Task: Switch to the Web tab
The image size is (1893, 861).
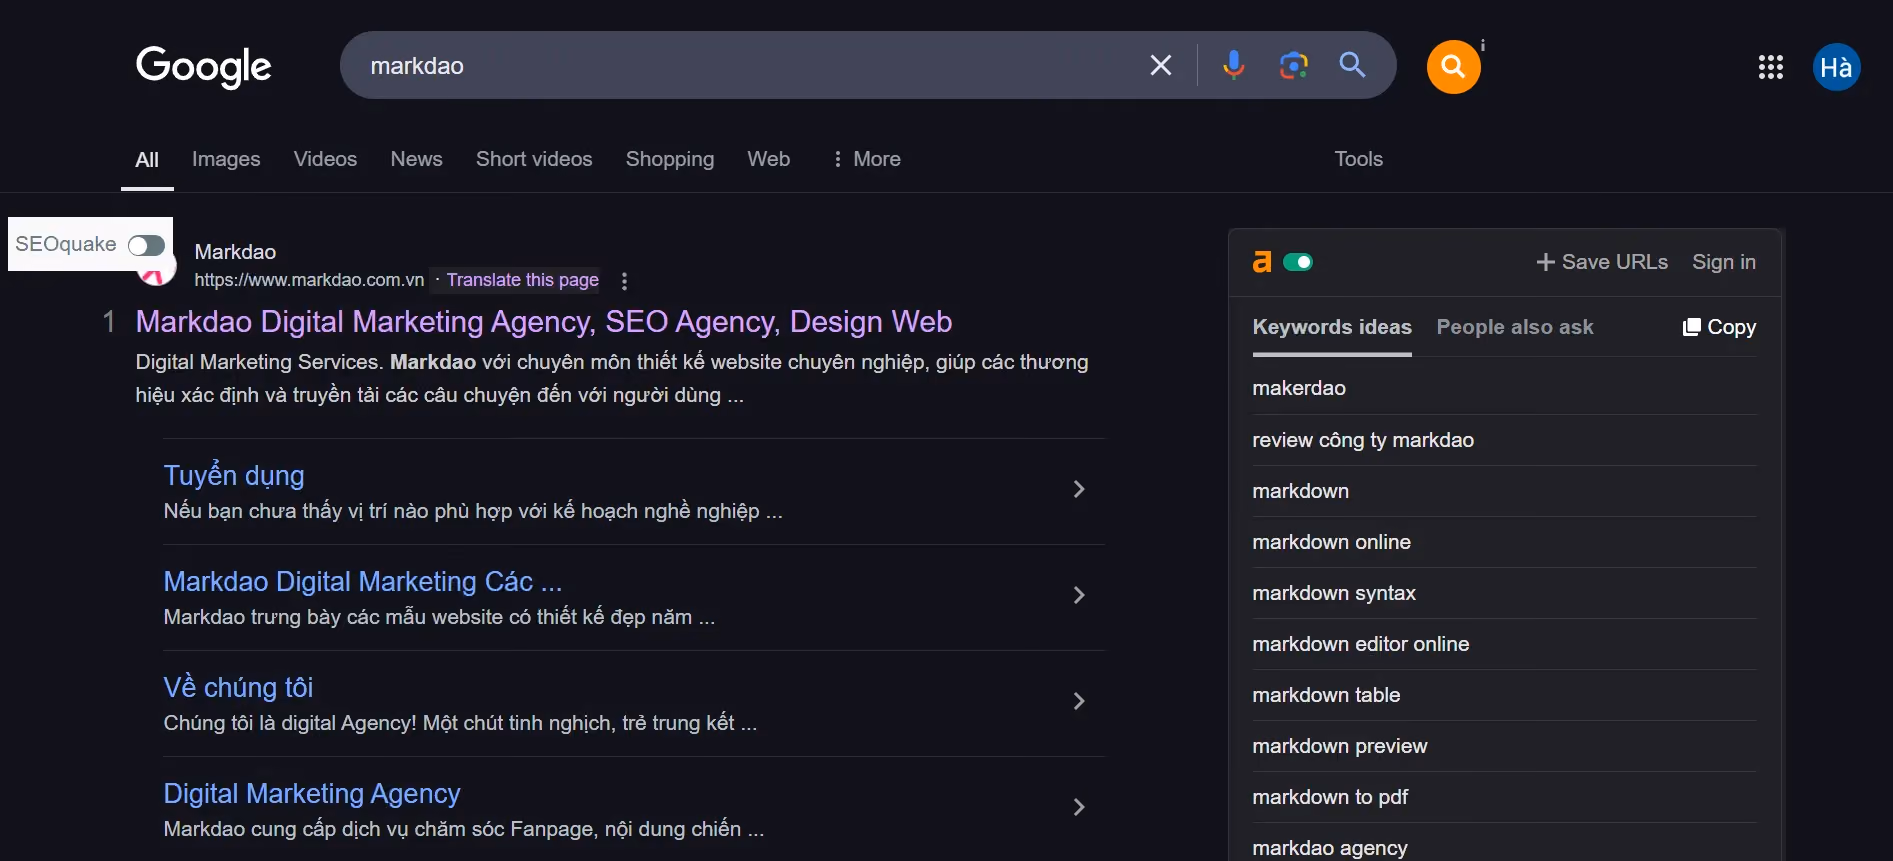Action: click(769, 159)
